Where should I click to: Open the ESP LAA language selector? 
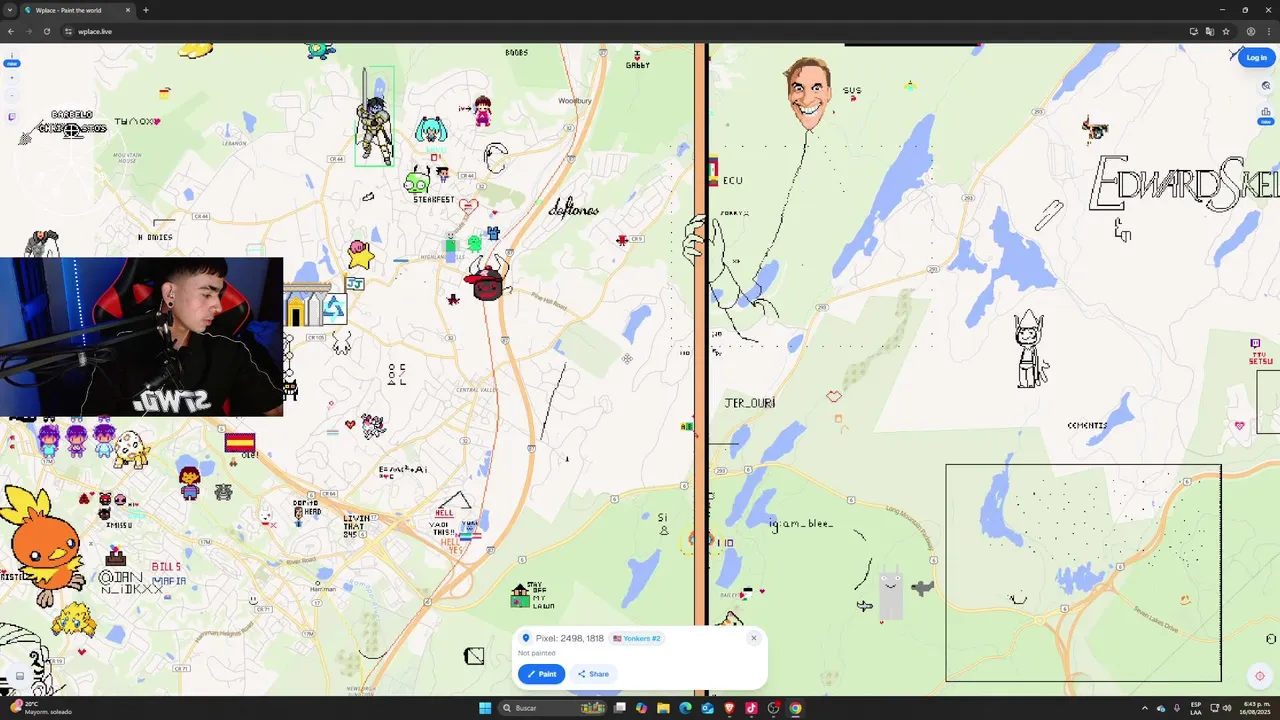point(1195,708)
